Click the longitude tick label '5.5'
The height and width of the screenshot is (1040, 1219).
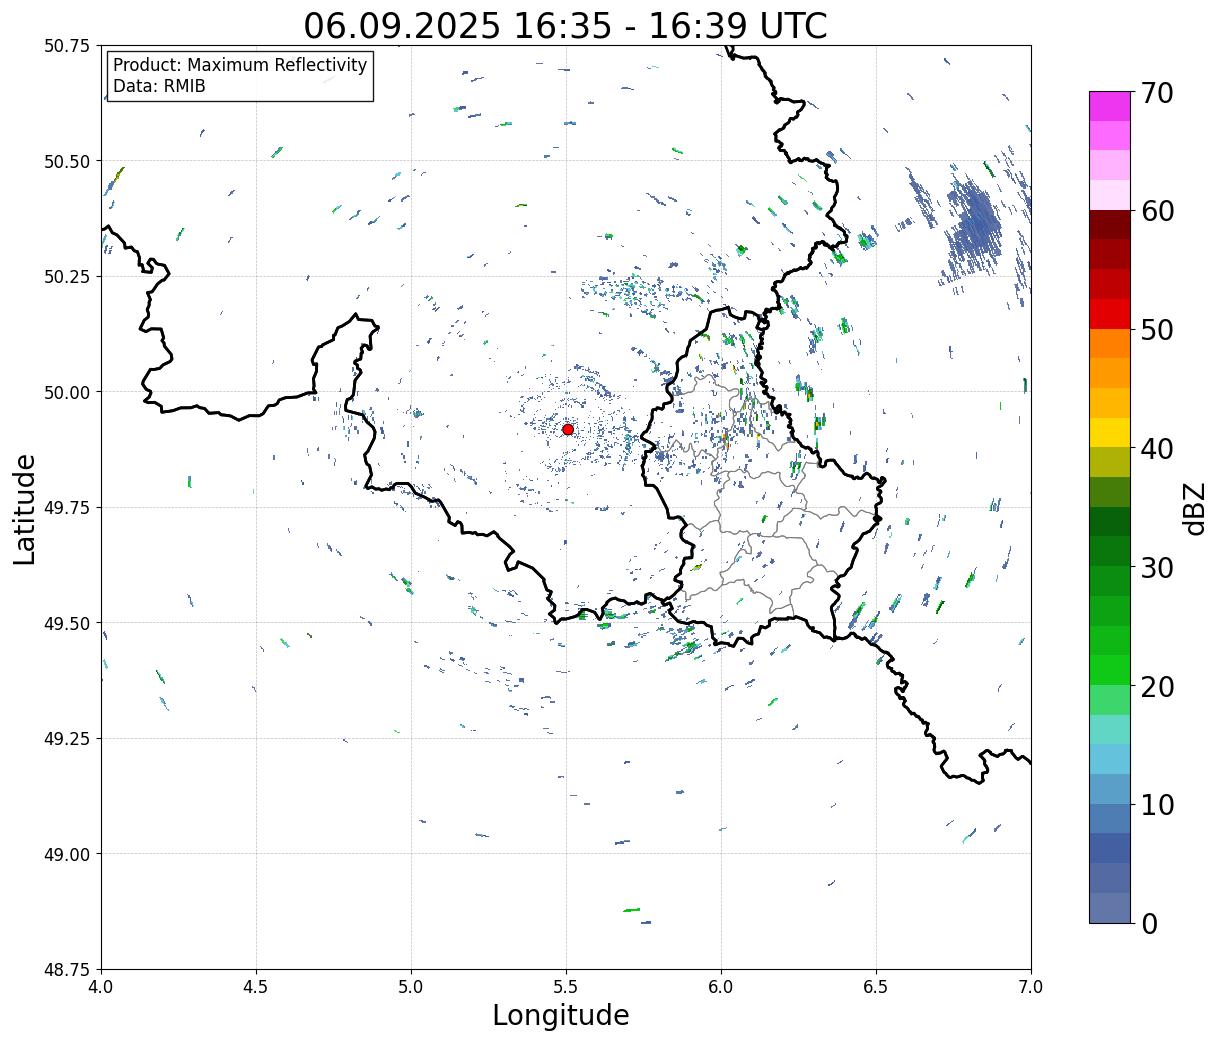pos(566,987)
